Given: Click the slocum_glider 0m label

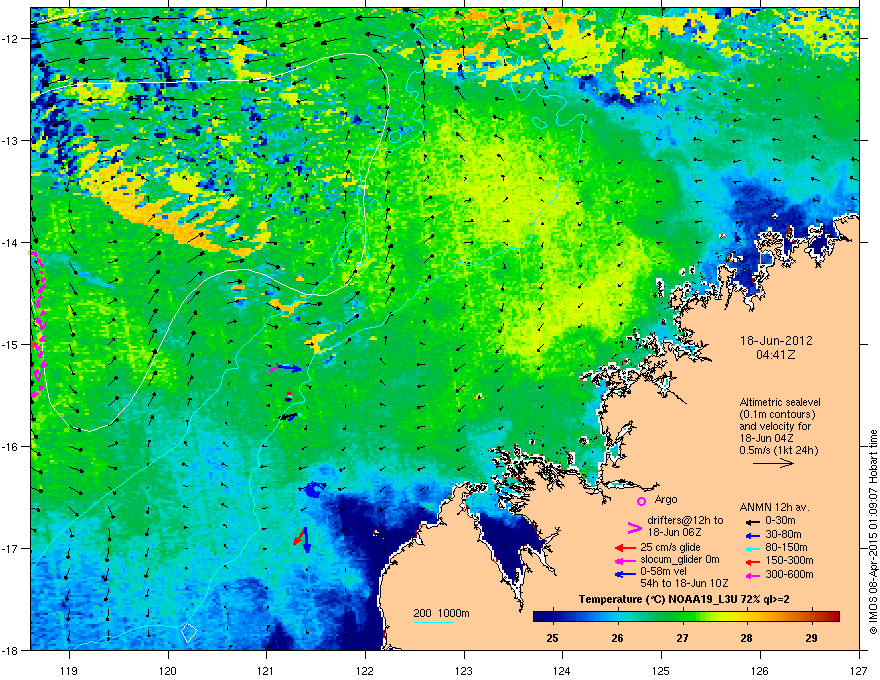Looking at the screenshot, I should coord(680,560).
